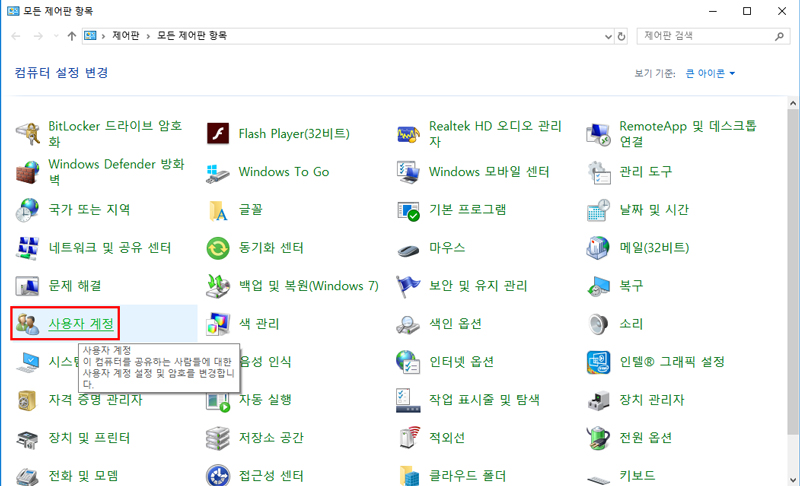Open 네트워크 및 공유 센터 icon
Image resolution: width=800 pixels, height=486 pixels.
point(27,248)
